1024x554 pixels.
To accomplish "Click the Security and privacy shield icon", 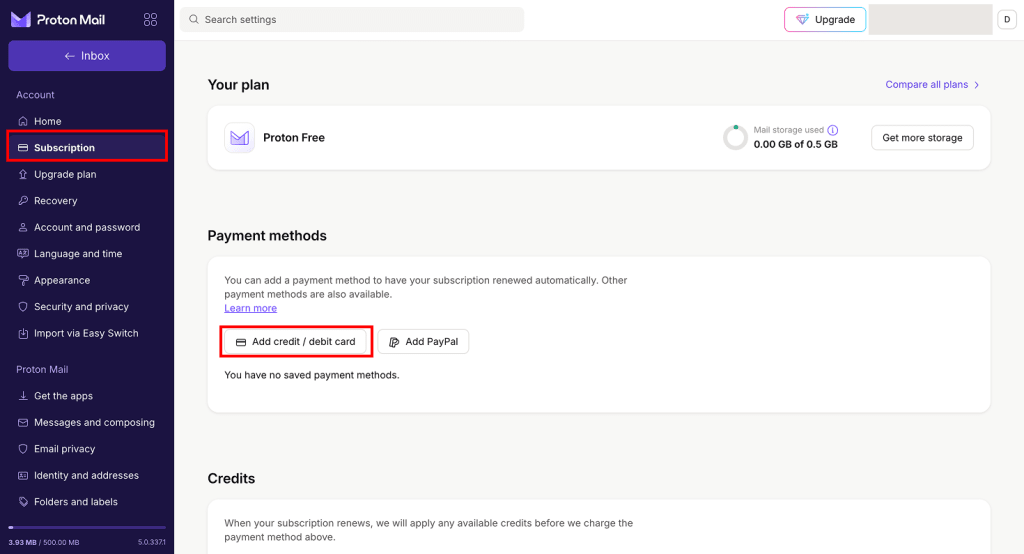I will pyautogui.click(x=23, y=306).
